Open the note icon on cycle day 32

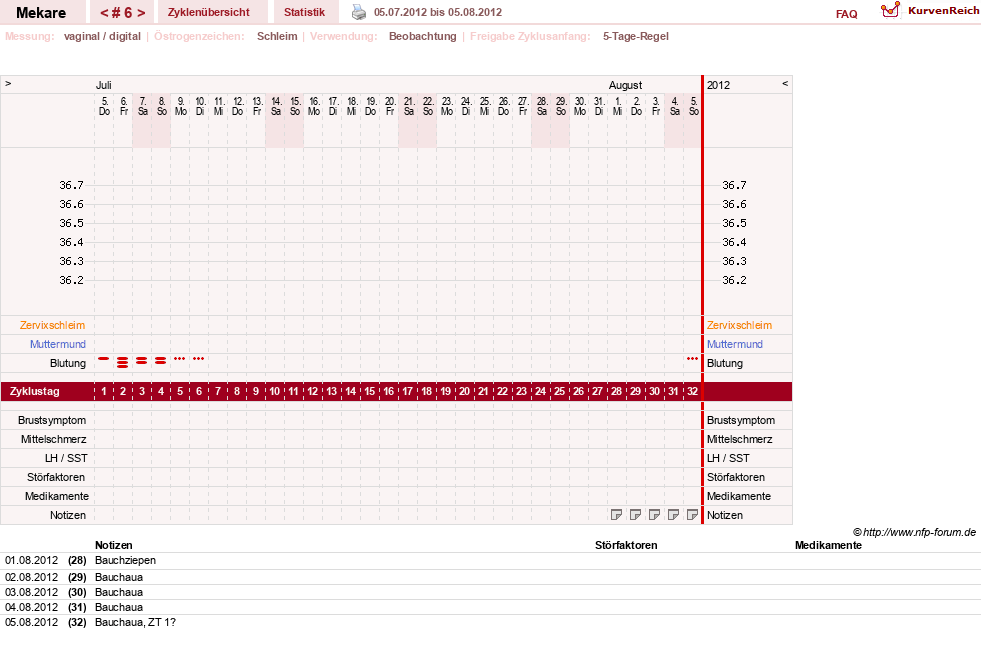(x=692, y=514)
